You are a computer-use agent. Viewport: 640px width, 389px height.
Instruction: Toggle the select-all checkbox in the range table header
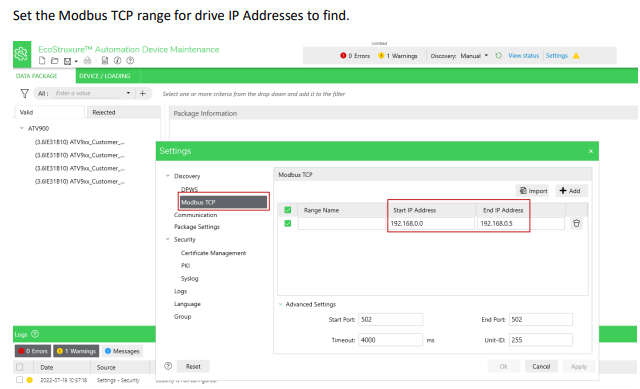[288, 210]
